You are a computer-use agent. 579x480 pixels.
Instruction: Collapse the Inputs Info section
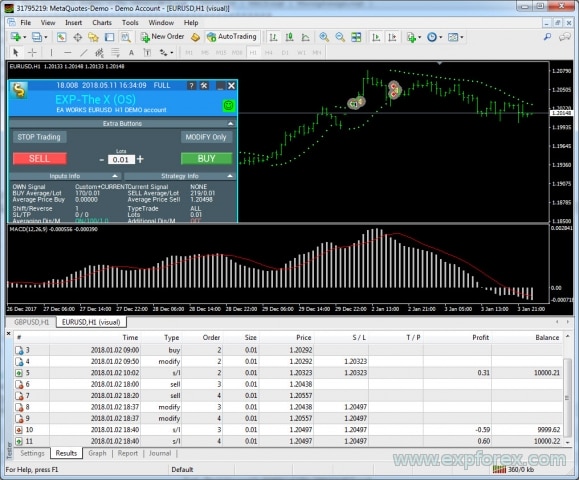tap(115, 176)
